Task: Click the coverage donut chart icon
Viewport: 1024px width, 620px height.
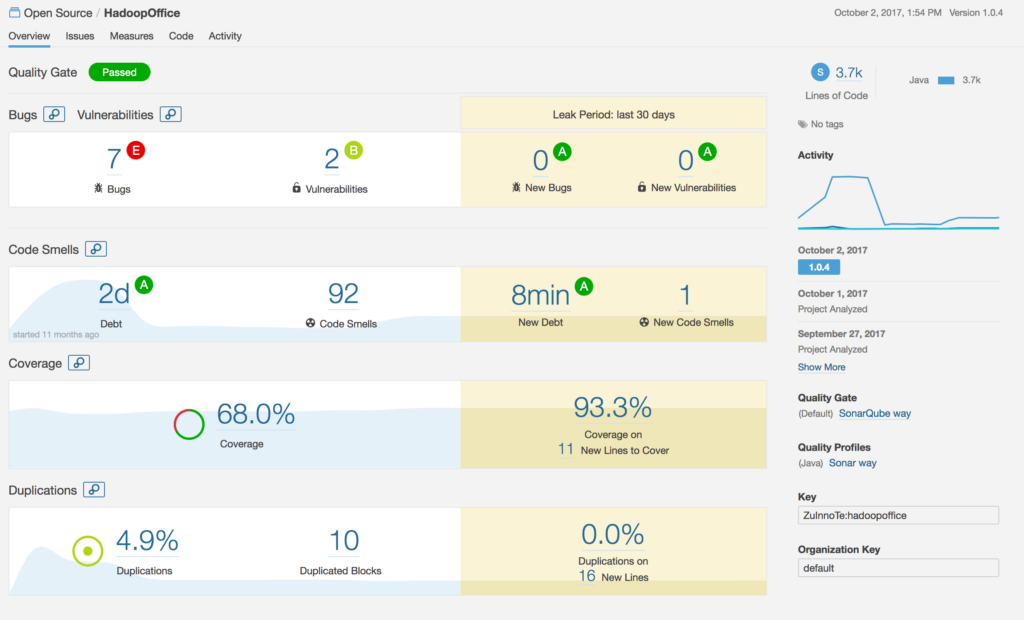Action: (189, 424)
